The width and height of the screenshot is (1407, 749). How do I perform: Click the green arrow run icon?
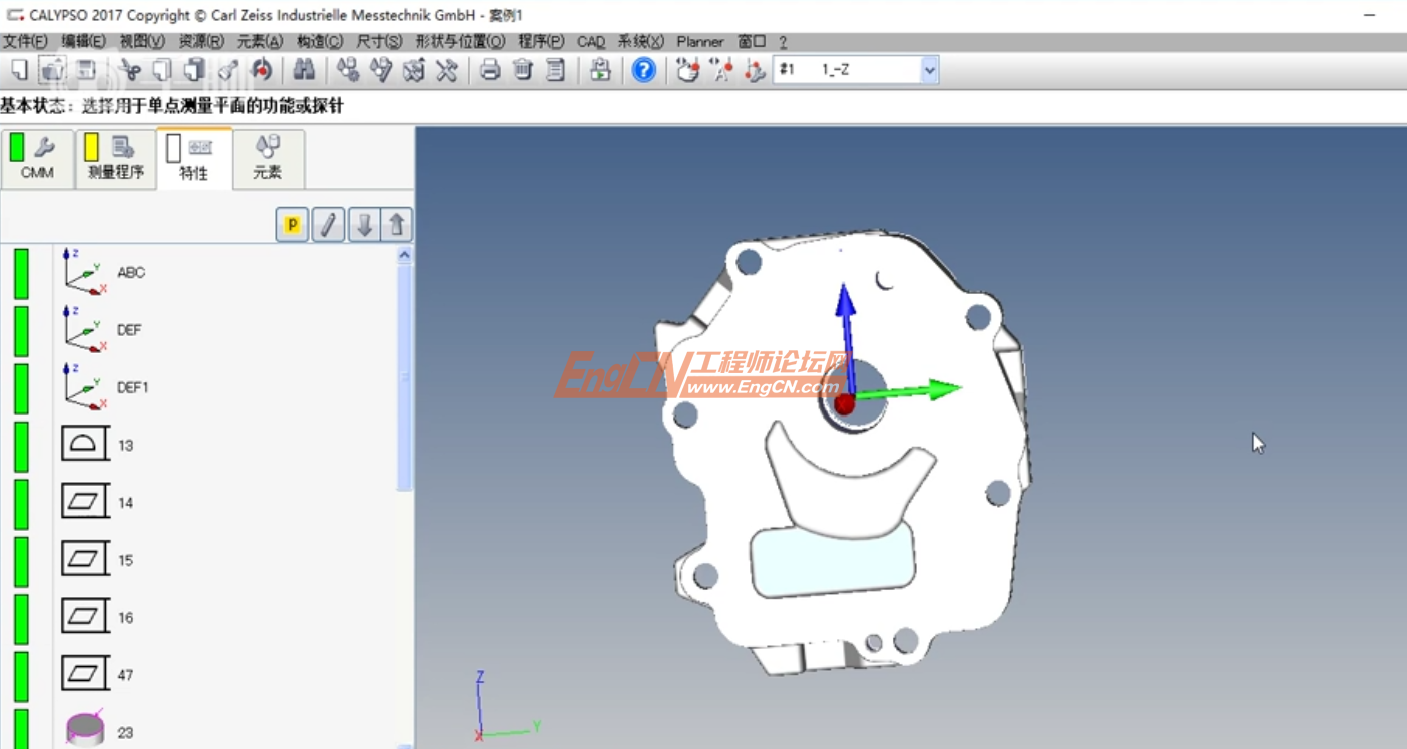click(x=600, y=70)
